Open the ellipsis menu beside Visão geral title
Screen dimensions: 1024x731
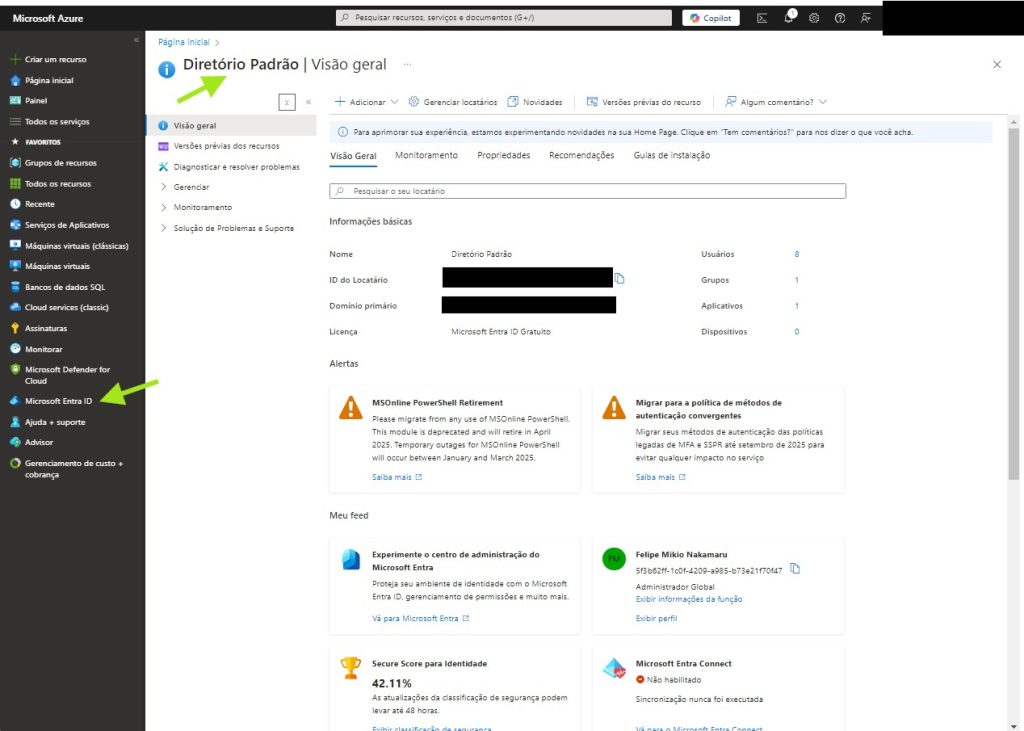point(408,65)
